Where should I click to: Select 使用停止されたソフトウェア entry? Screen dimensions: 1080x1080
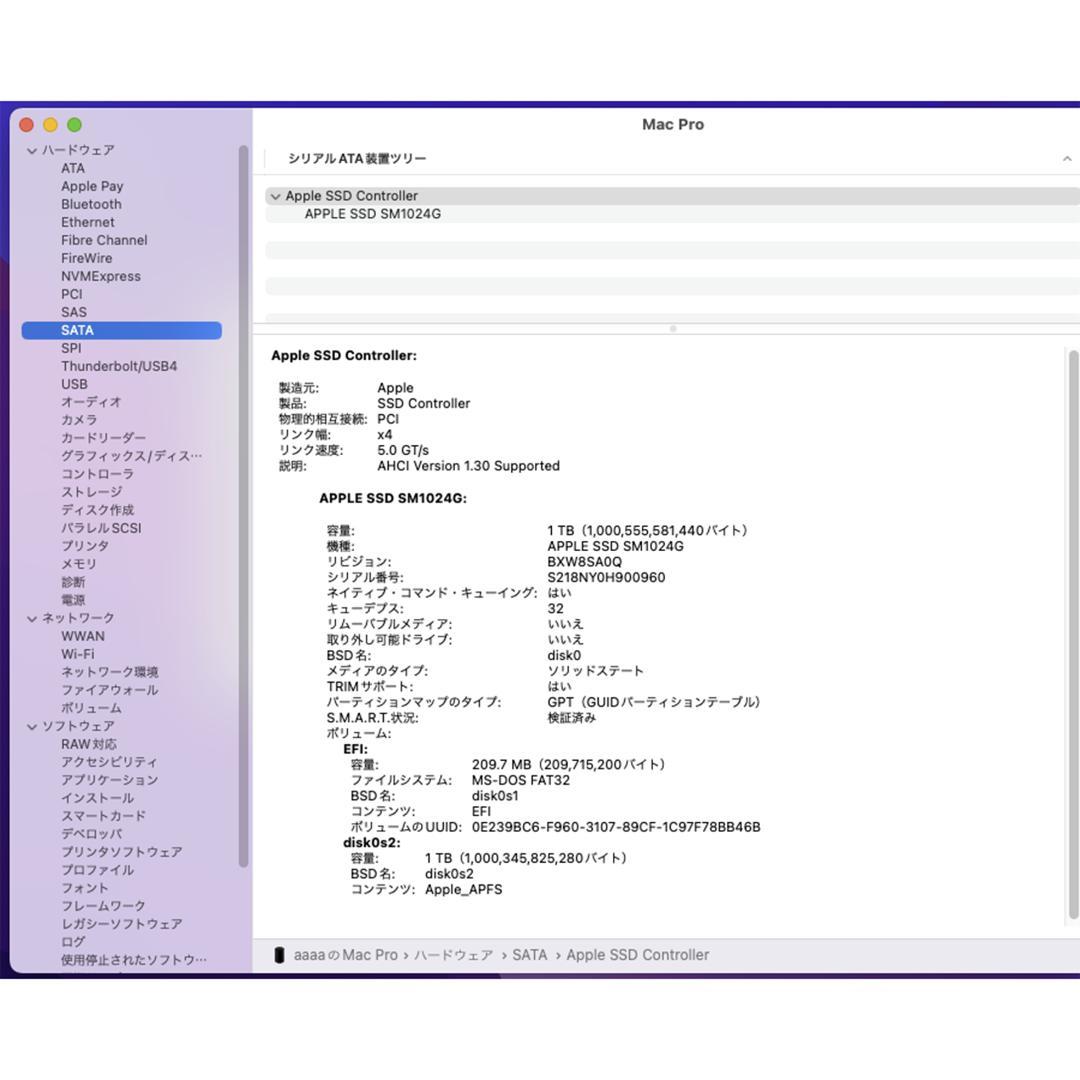134,959
